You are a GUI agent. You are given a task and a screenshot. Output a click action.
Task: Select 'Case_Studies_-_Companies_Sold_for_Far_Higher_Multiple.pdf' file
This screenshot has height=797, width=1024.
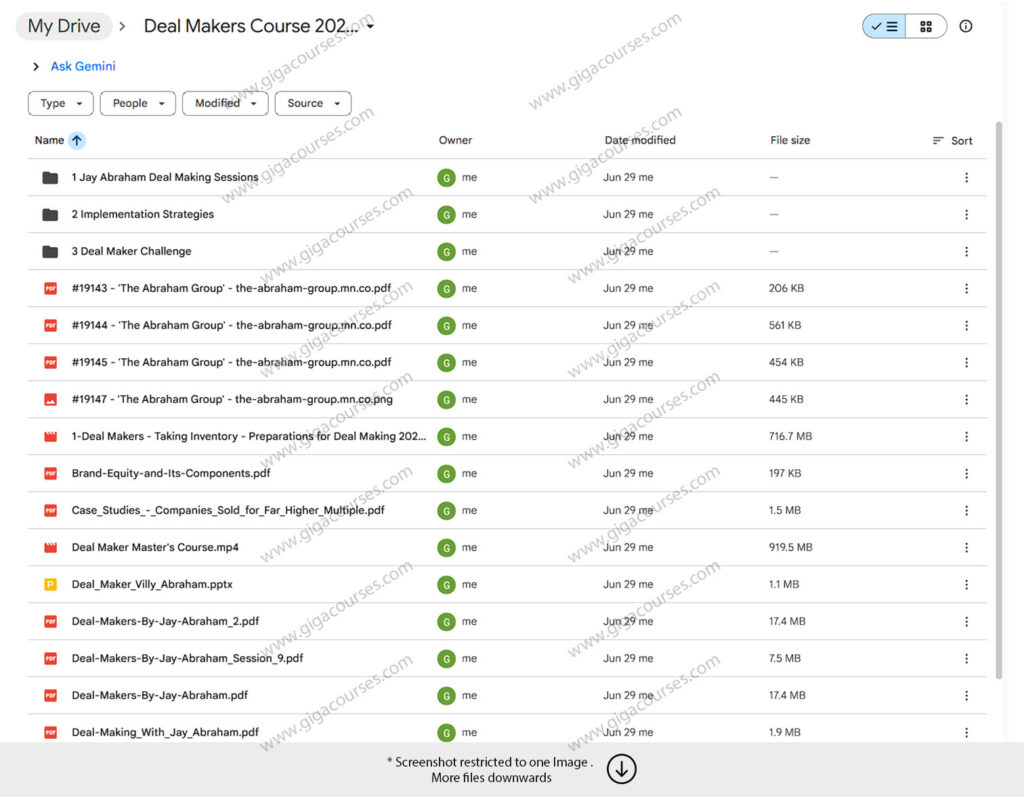[228, 510]
